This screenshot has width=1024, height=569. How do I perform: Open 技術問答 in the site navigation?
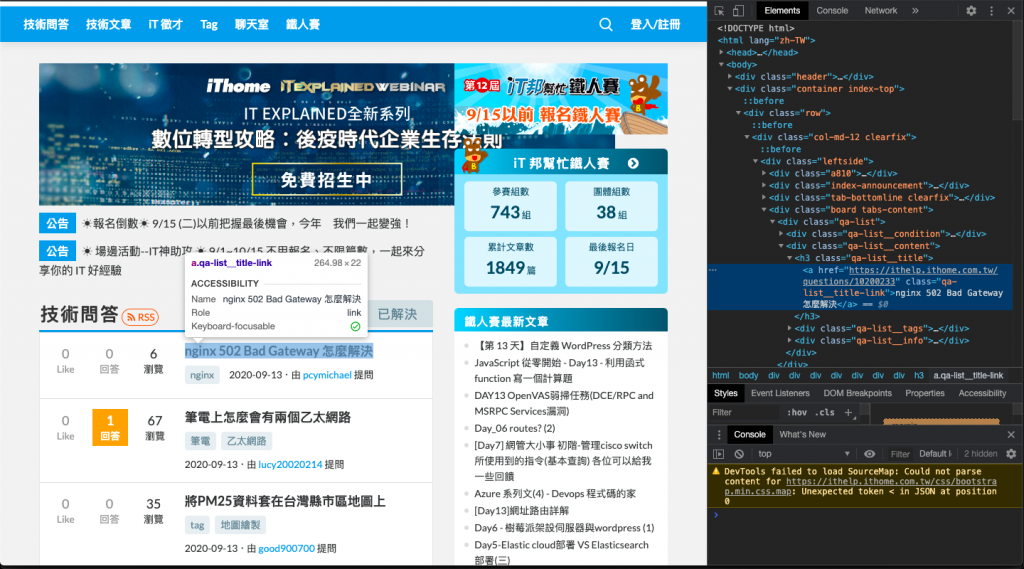pos(46,25)
